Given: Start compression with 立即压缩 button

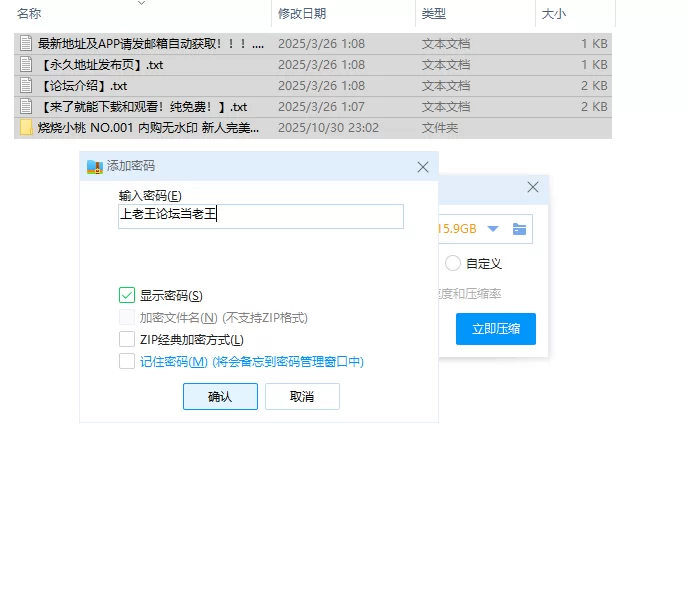Looking at the screenshot, I should coord(496,329).
